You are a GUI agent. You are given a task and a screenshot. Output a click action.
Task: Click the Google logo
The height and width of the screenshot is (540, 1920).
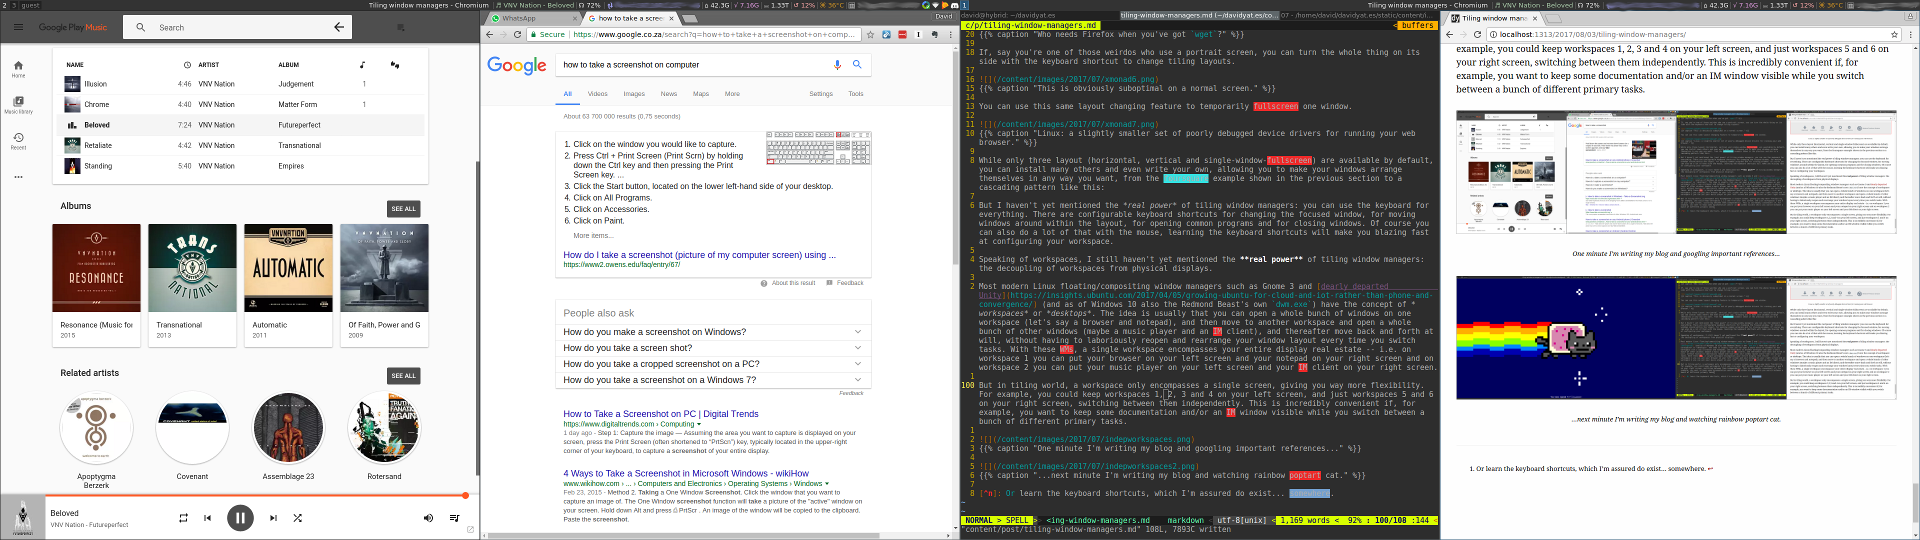pos(517,65)
